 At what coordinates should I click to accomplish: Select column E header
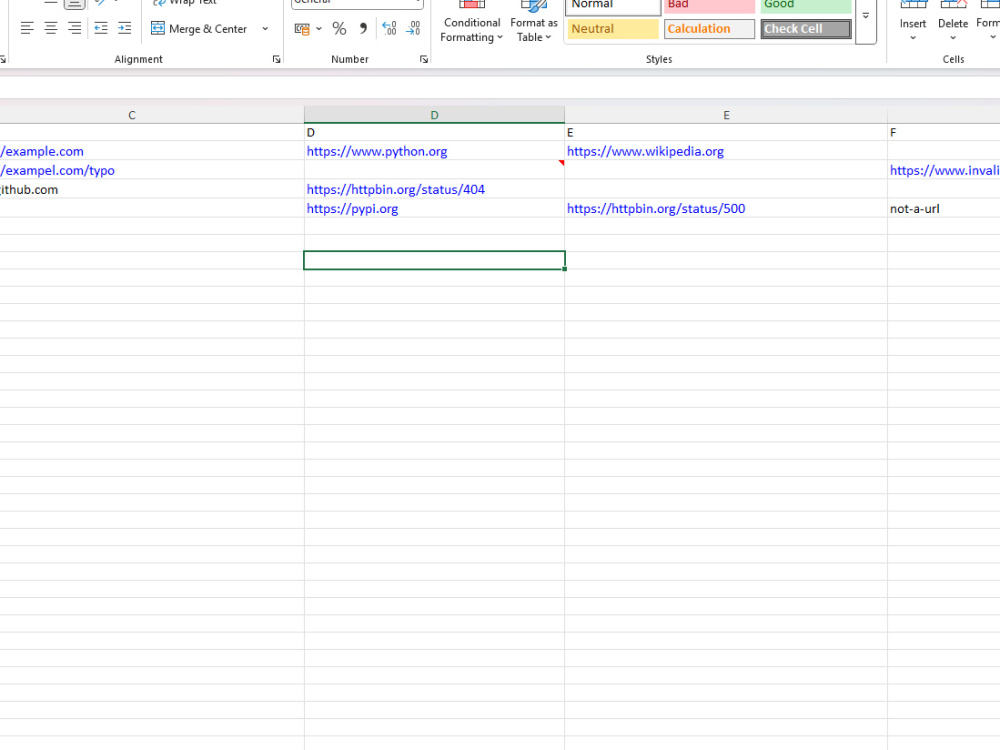pos(726,115)
